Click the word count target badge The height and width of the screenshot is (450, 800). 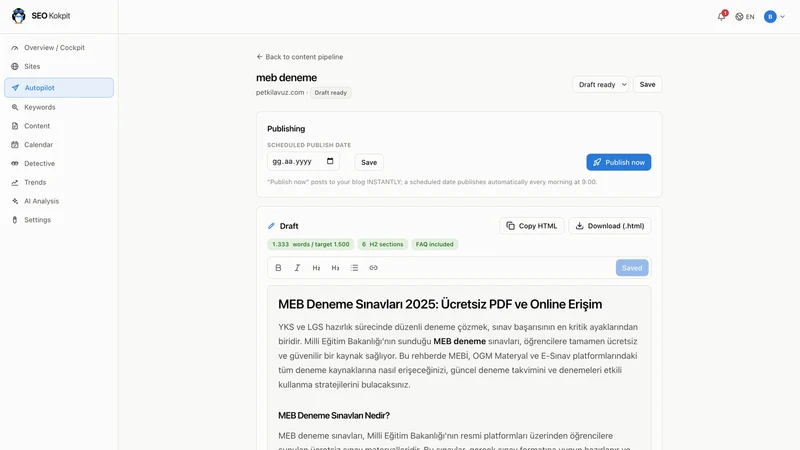pos(311,244)
